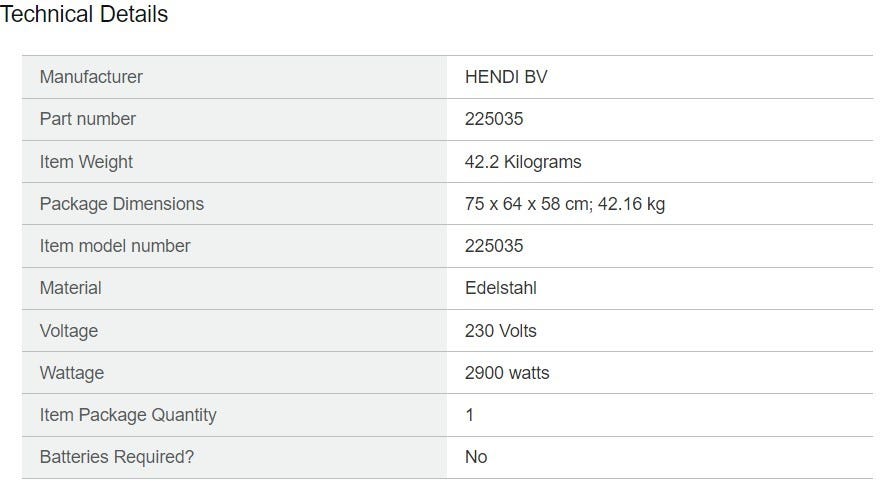Click the part number value 225035
This screenshot has height=487, width=882.
494,119
